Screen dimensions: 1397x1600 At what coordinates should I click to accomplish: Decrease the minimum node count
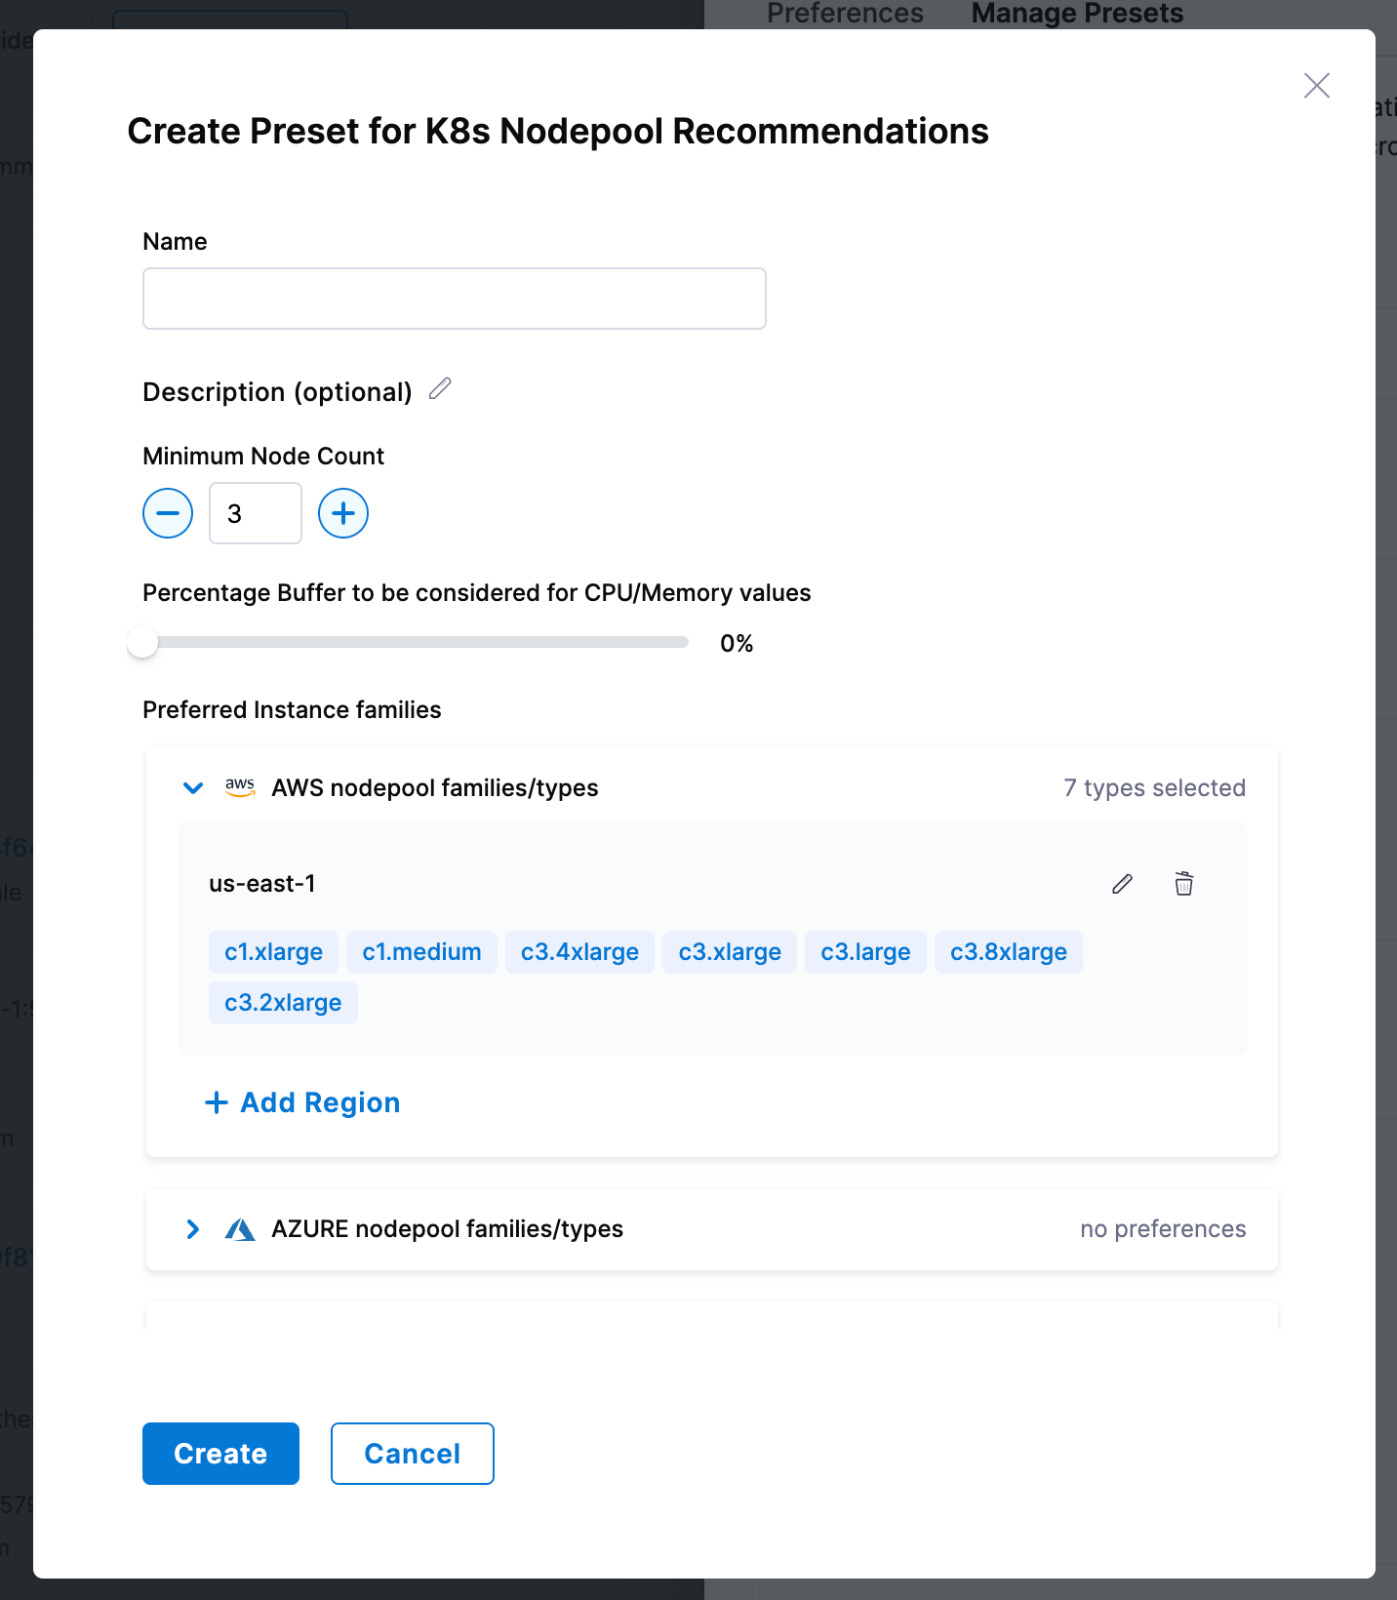click(x=168, y=514)
